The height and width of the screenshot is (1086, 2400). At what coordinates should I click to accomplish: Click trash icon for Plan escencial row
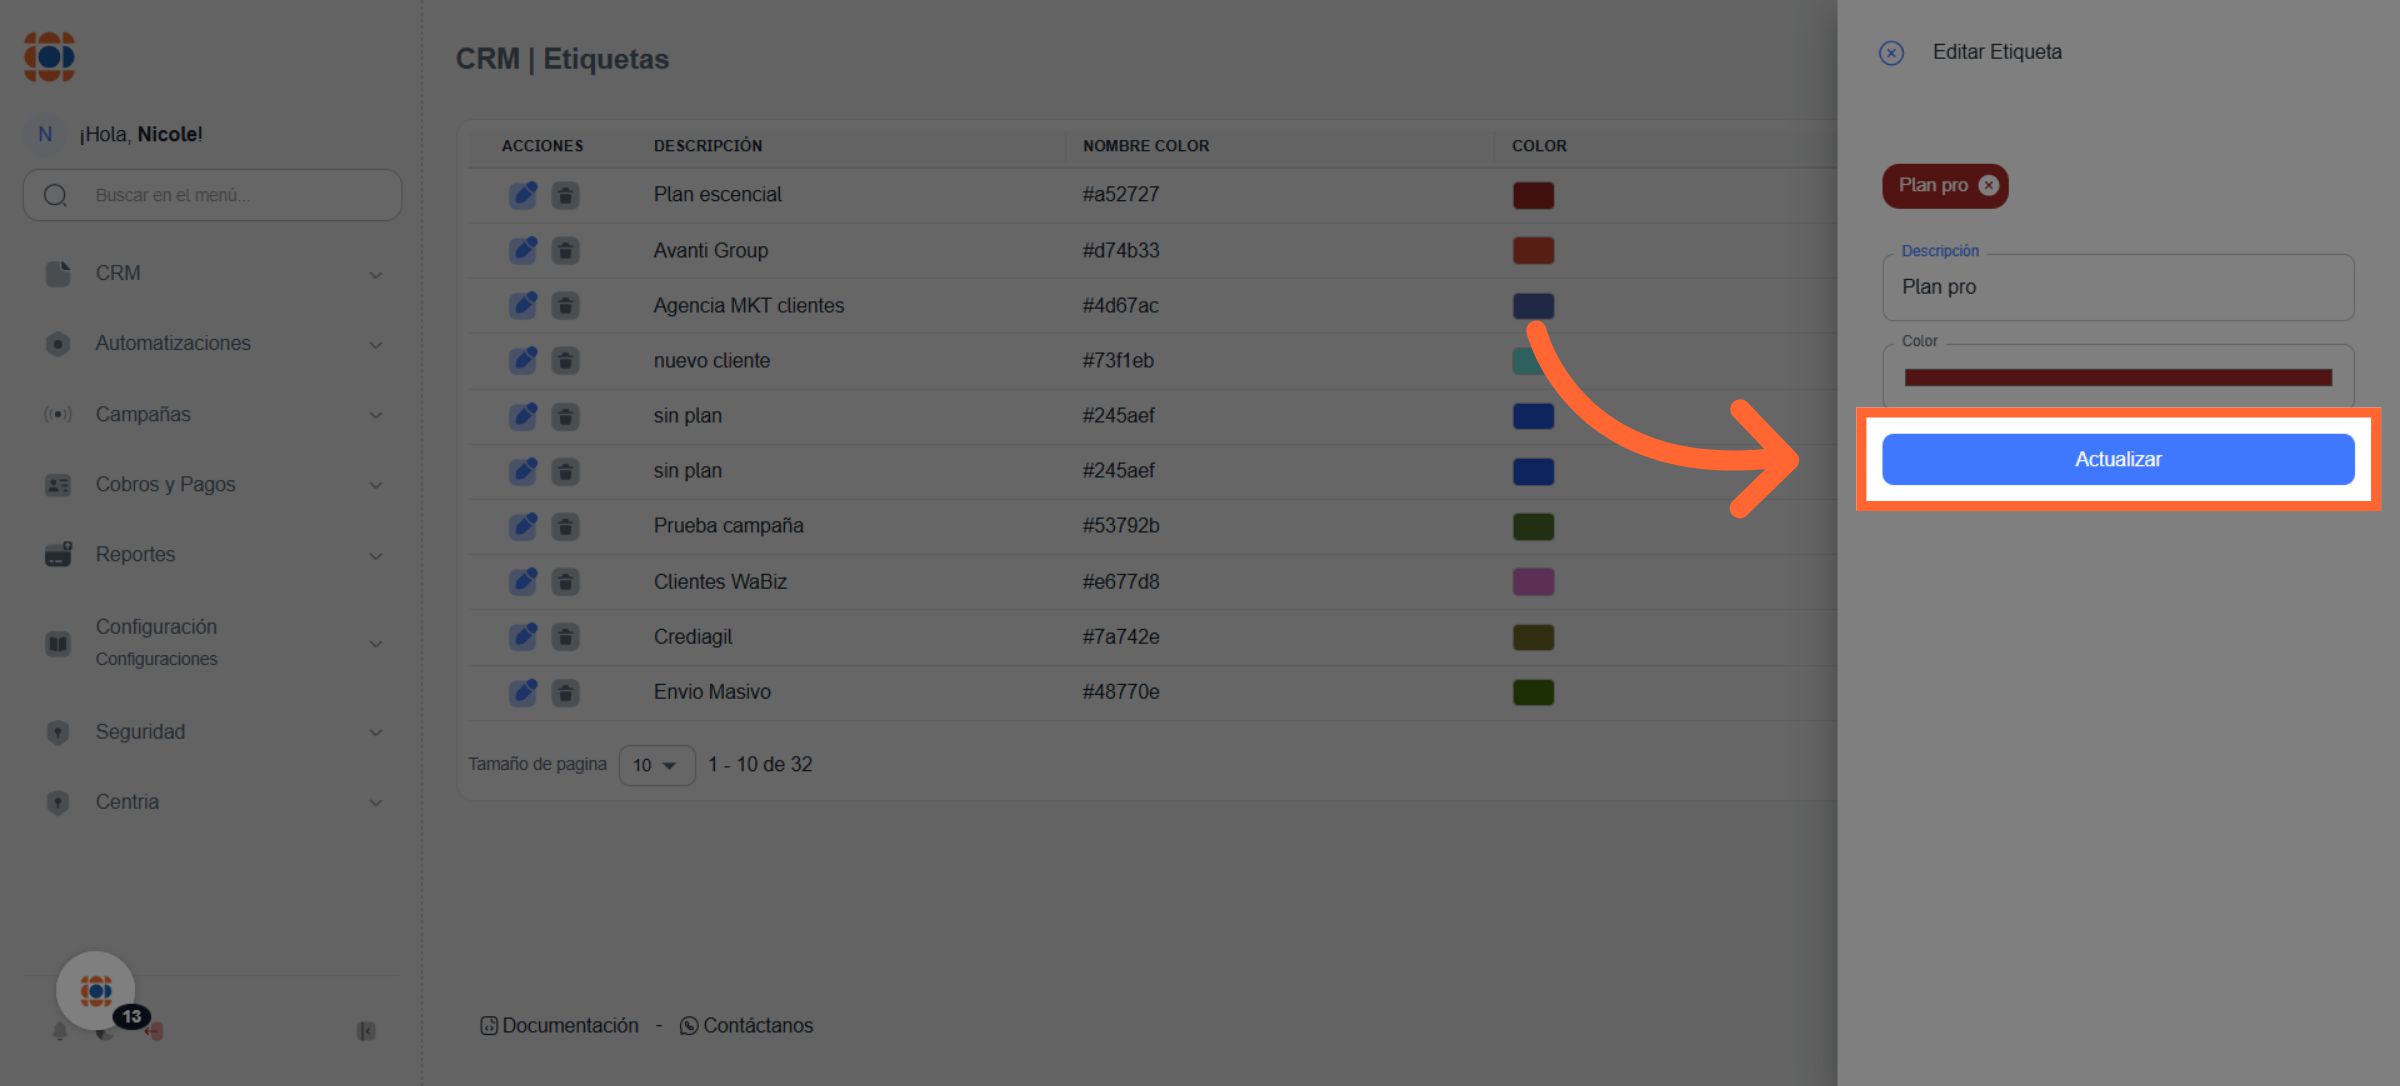565,195
